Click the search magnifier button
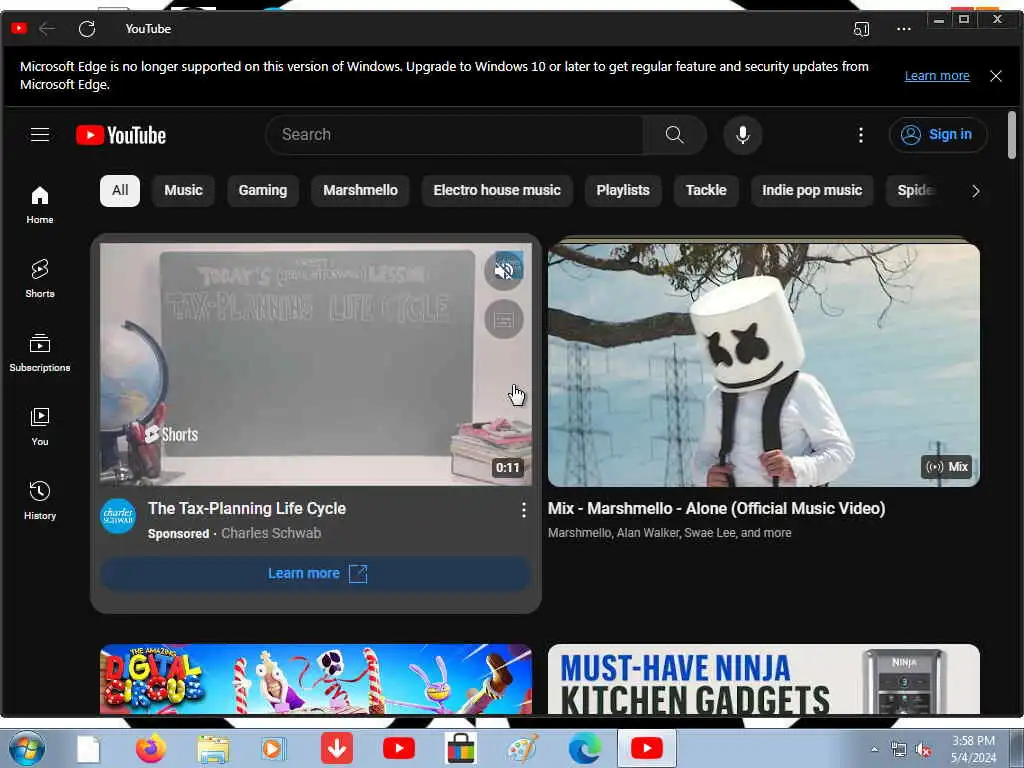The height and width of the screenshot is (768, 1024). click(x=675, y=135)
